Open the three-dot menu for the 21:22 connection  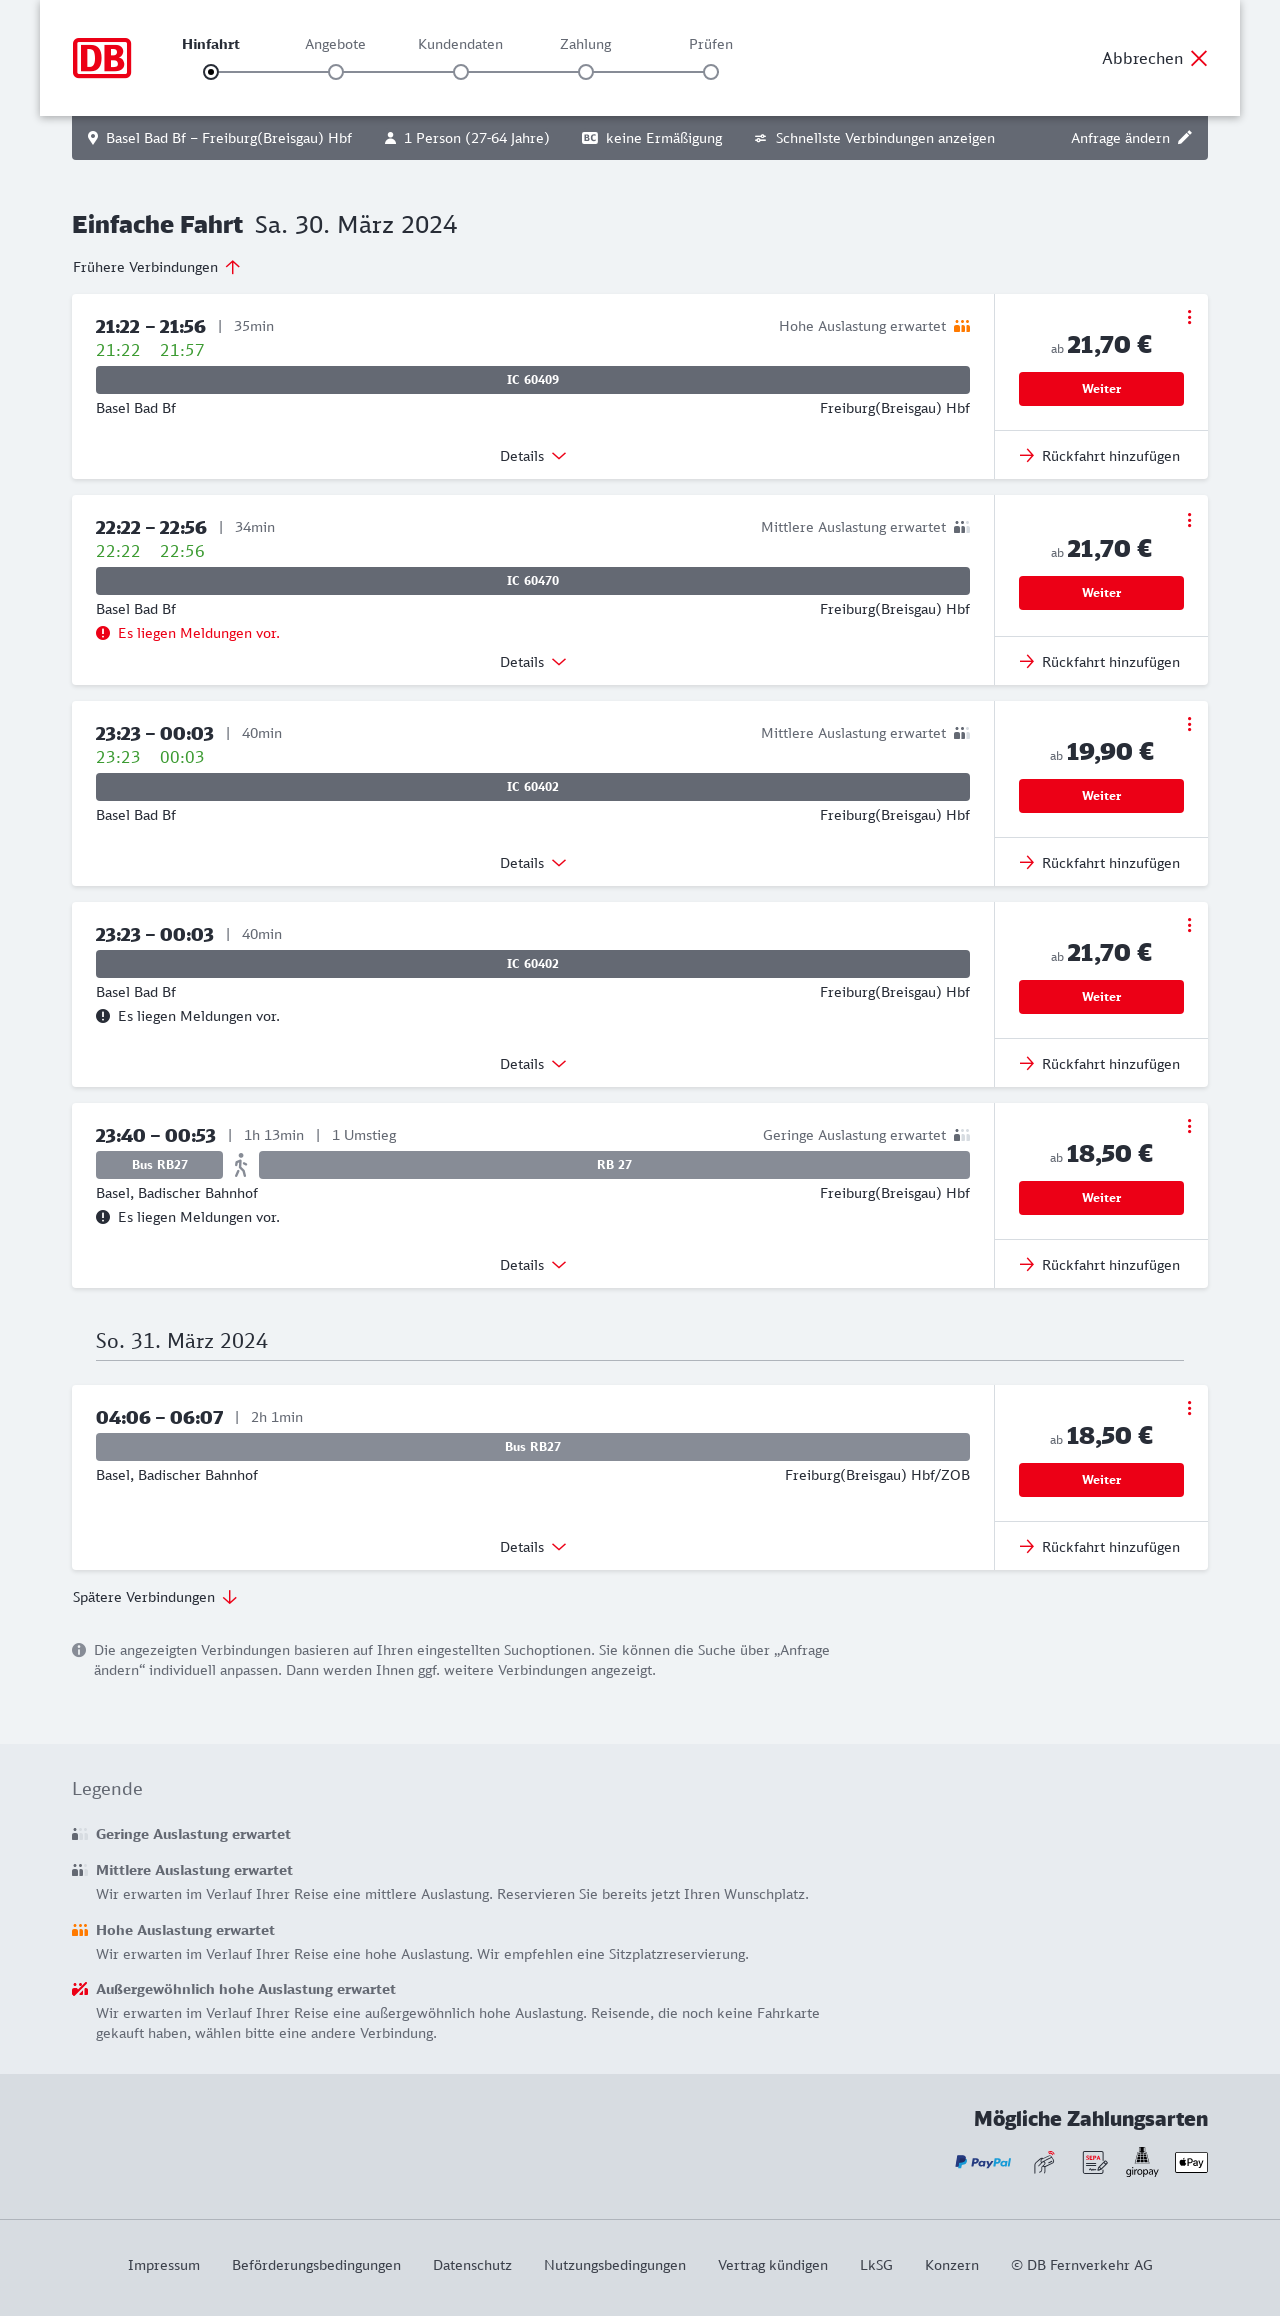coord(1189,317)
